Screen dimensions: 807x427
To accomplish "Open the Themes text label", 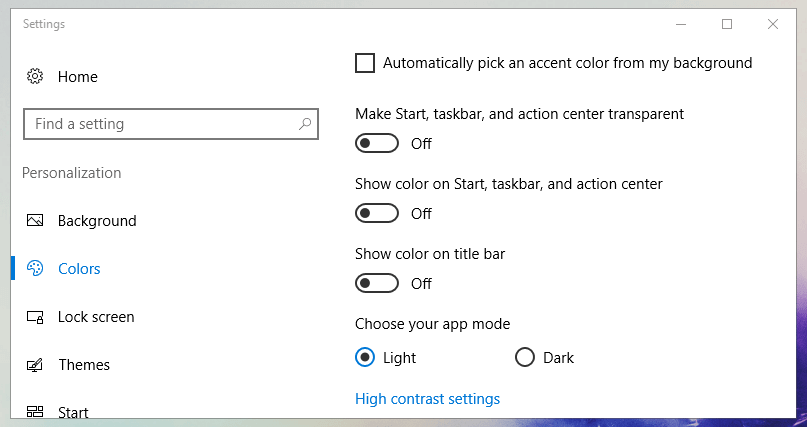I will [84, 365].
